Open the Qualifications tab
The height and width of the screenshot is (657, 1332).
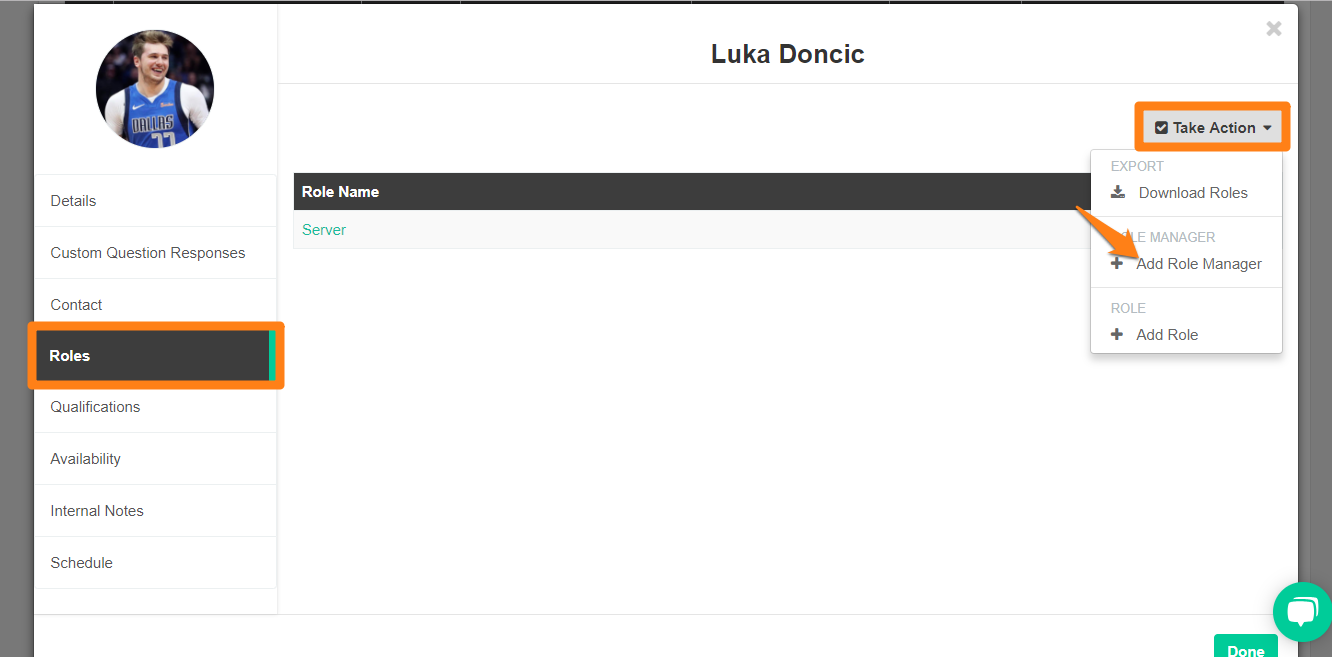(x=155, y=406)
